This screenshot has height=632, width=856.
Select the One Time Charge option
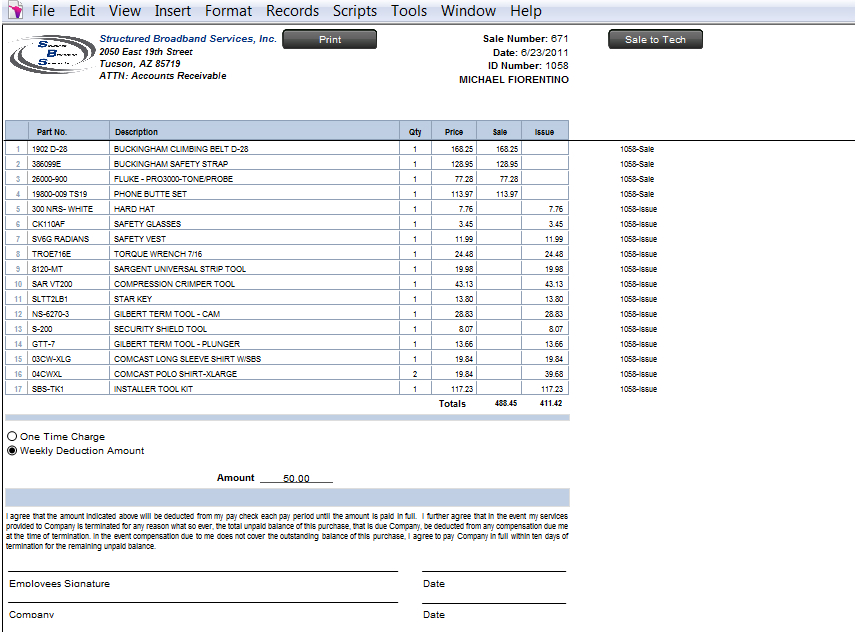(12, 437)
